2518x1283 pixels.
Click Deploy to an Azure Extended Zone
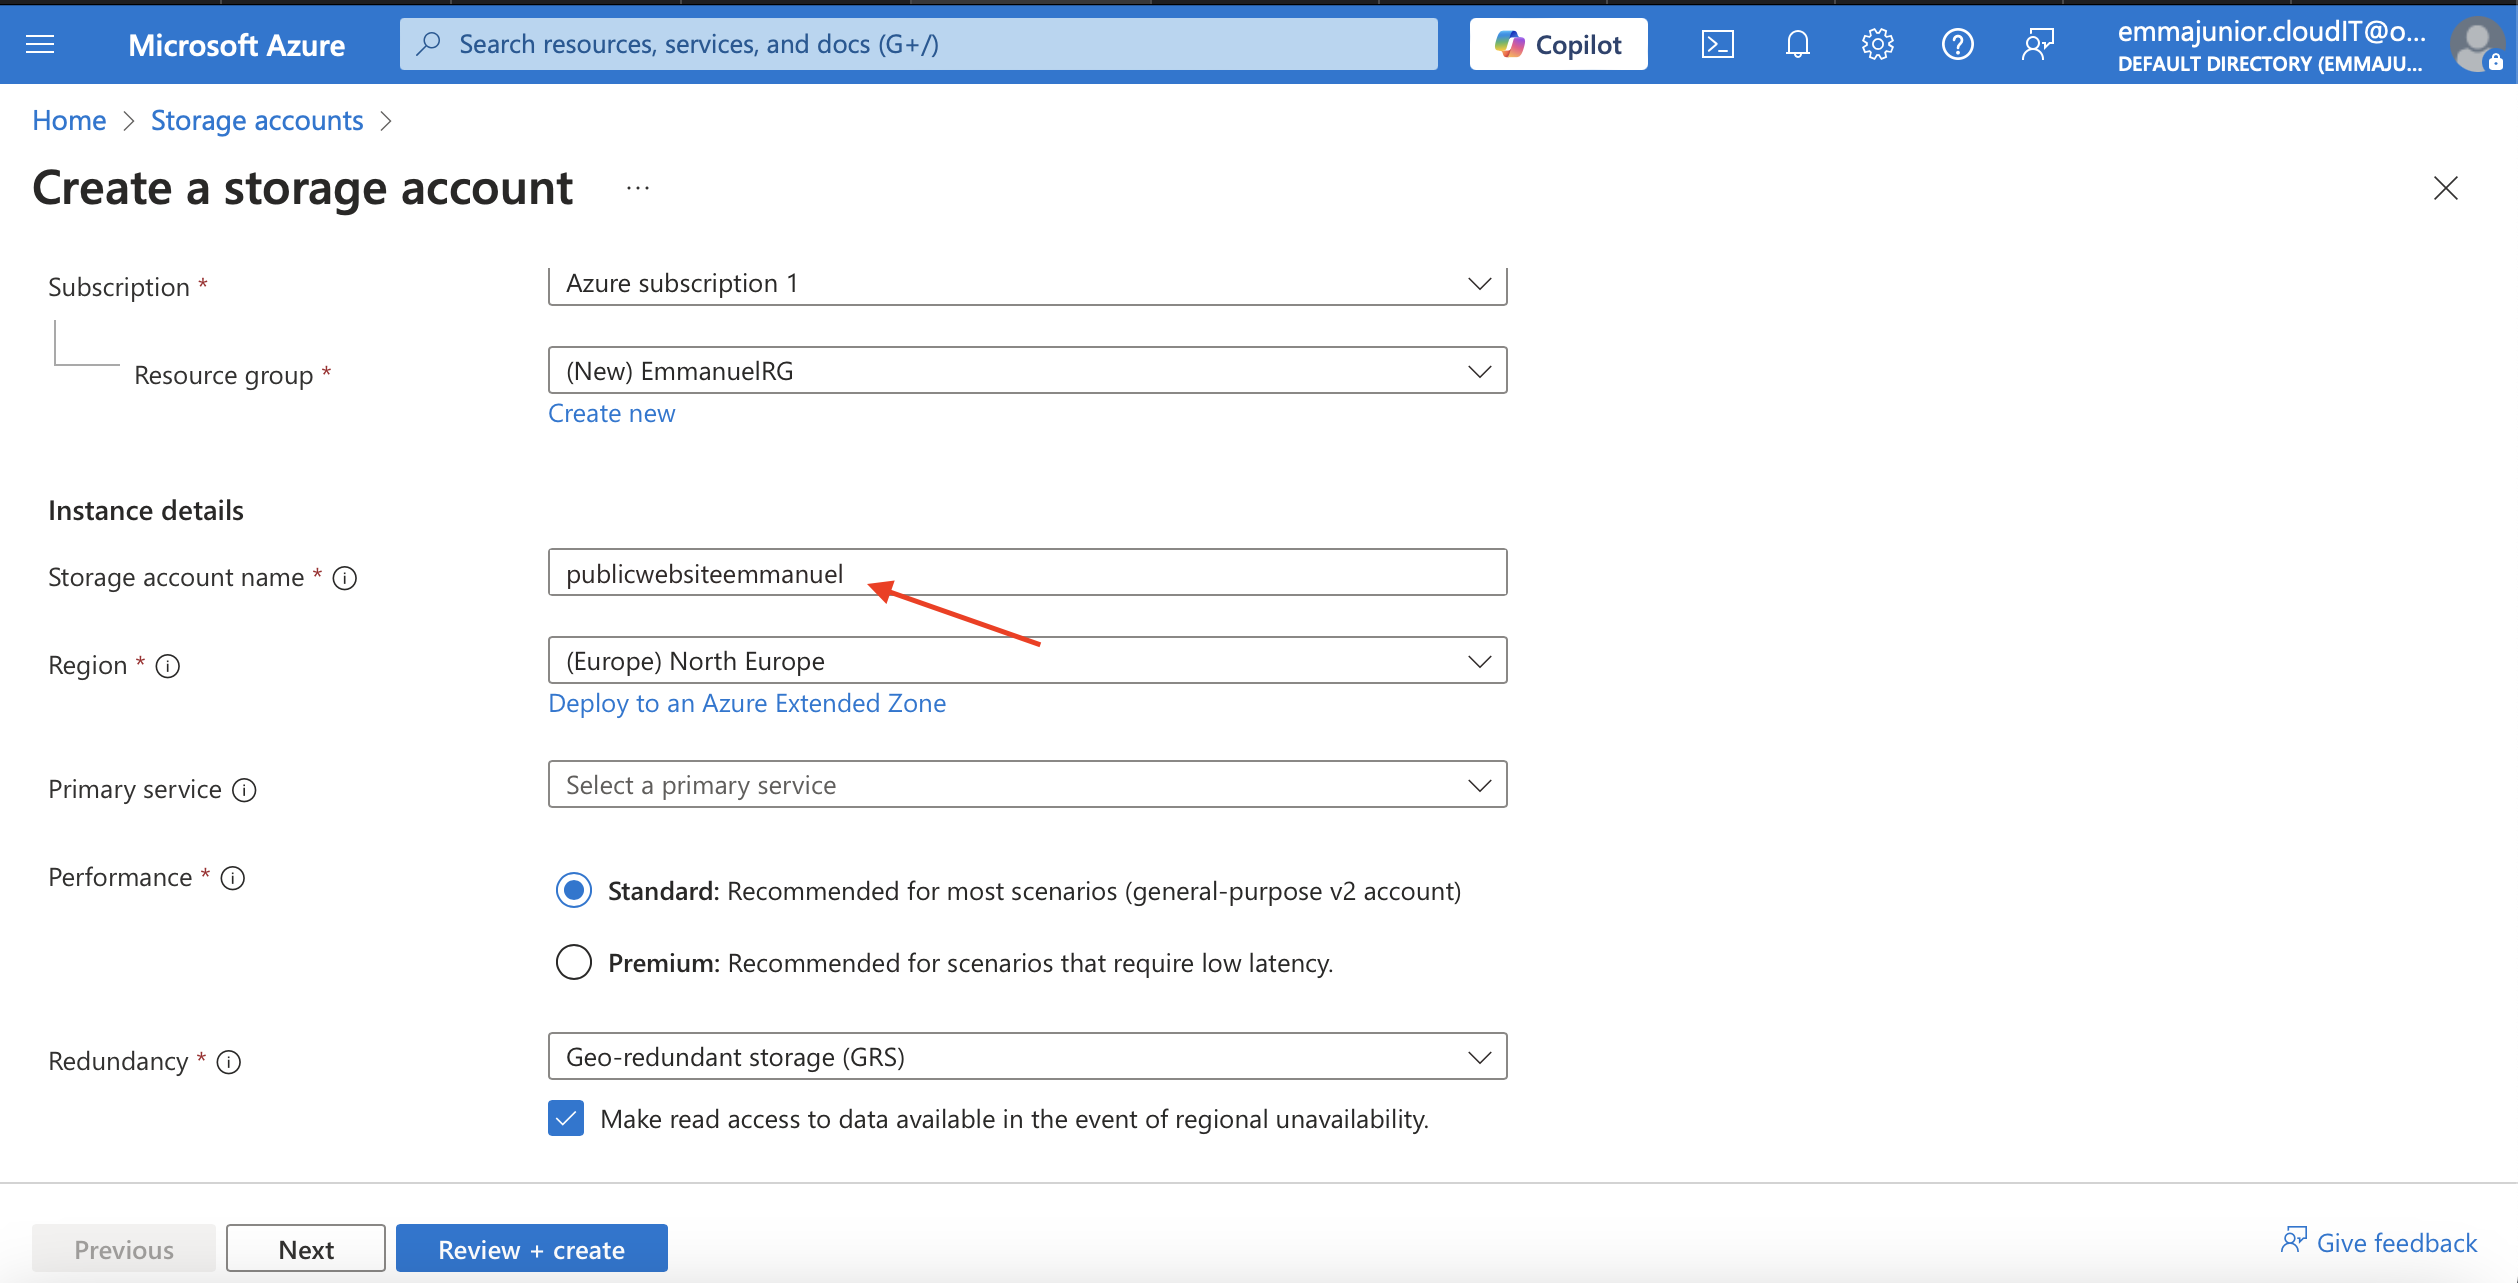[x=747, y=703]
